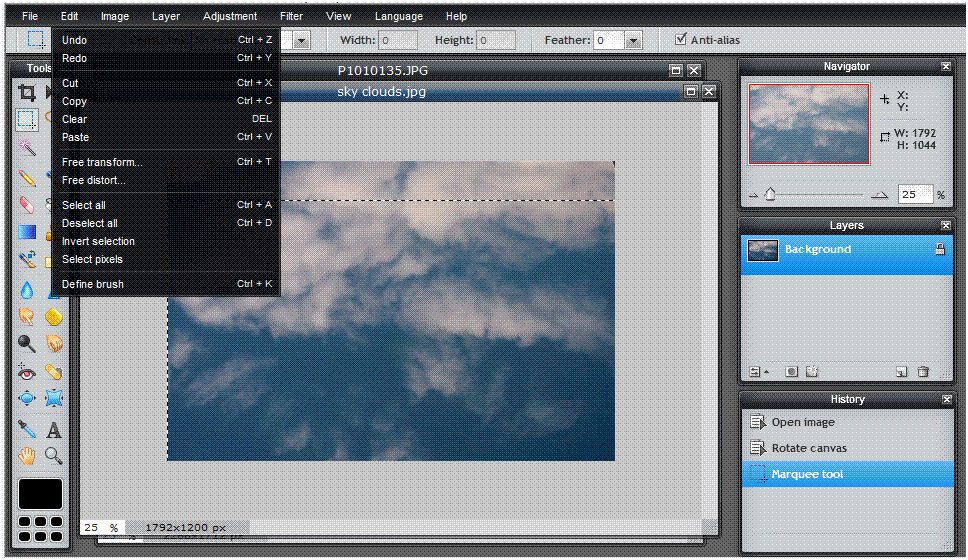Click the Delete layer trash icon
The width and height of the screenshot is (968, 560).
(923, 371)
